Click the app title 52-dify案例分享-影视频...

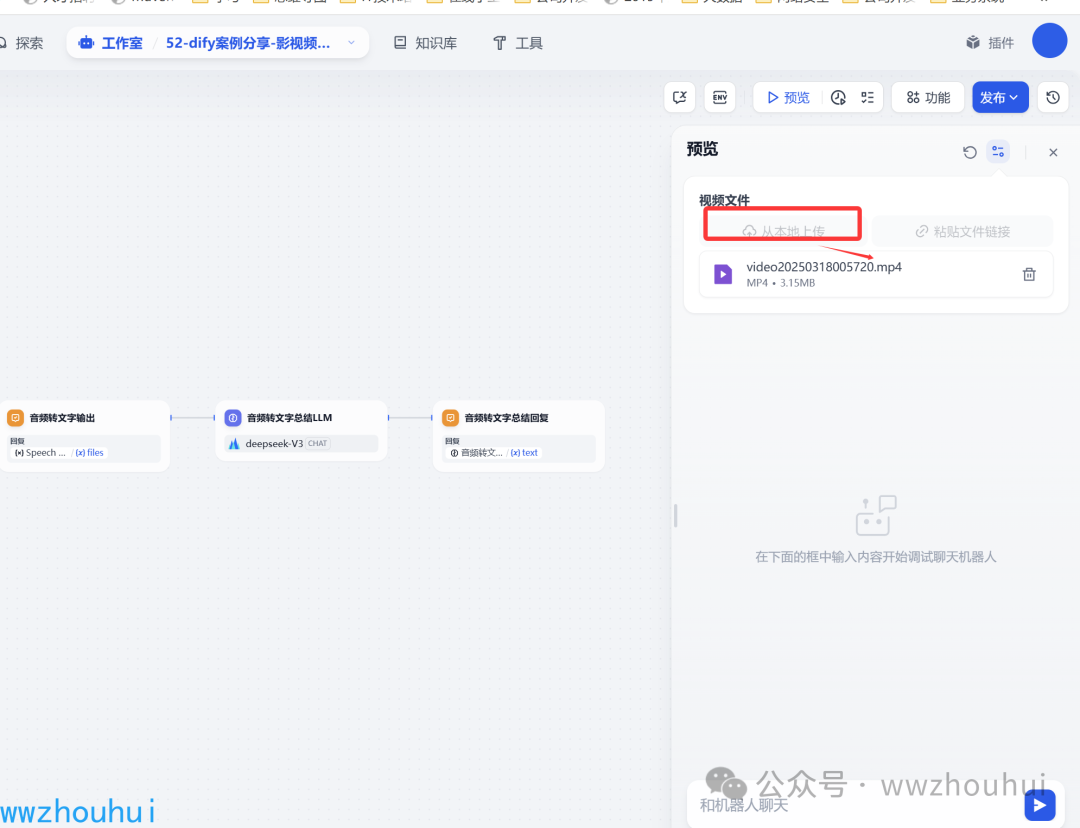click(x=248, y=43)
